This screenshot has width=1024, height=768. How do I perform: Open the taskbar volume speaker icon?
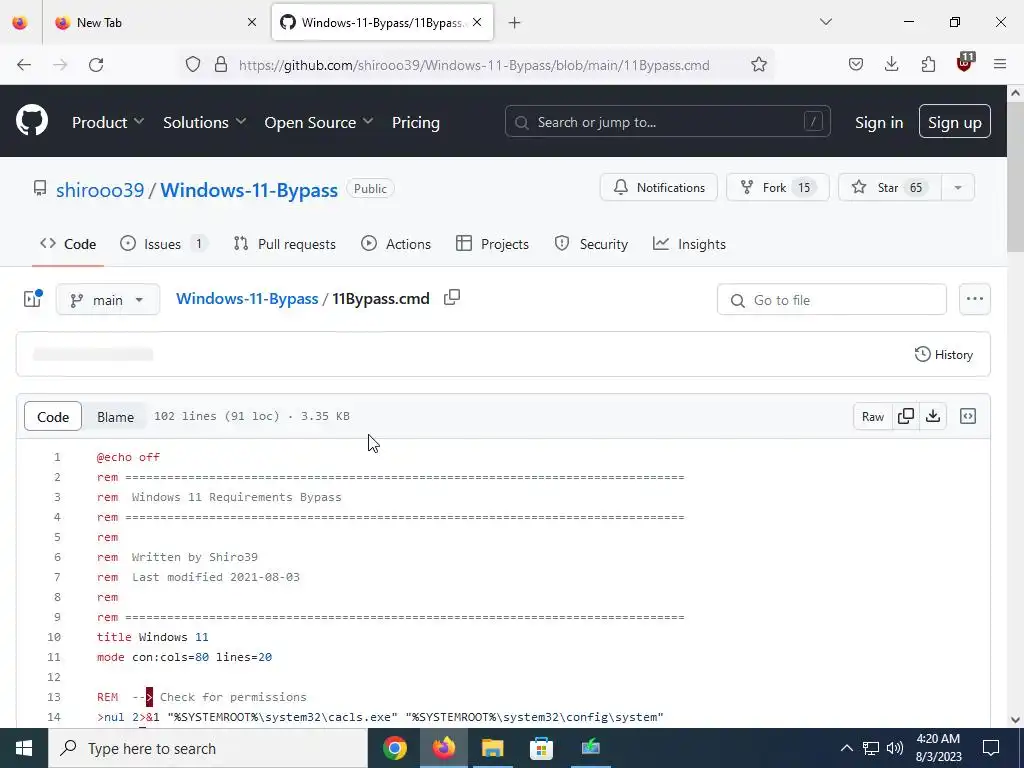coord(895,748)
